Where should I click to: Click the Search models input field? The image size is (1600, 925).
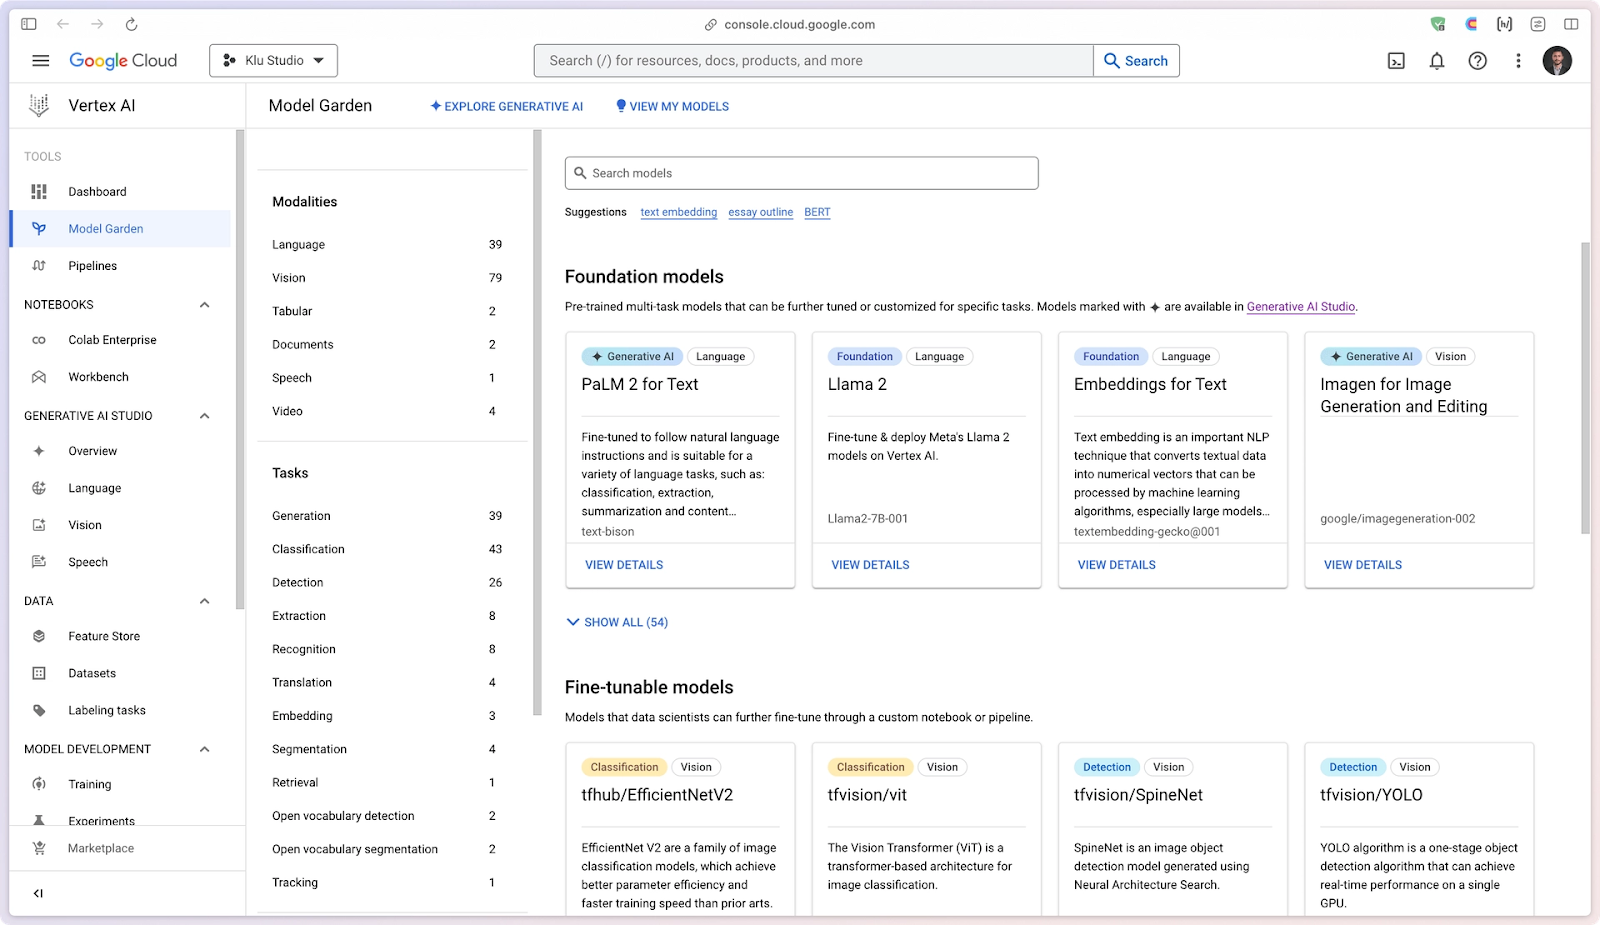click(801, 172)
